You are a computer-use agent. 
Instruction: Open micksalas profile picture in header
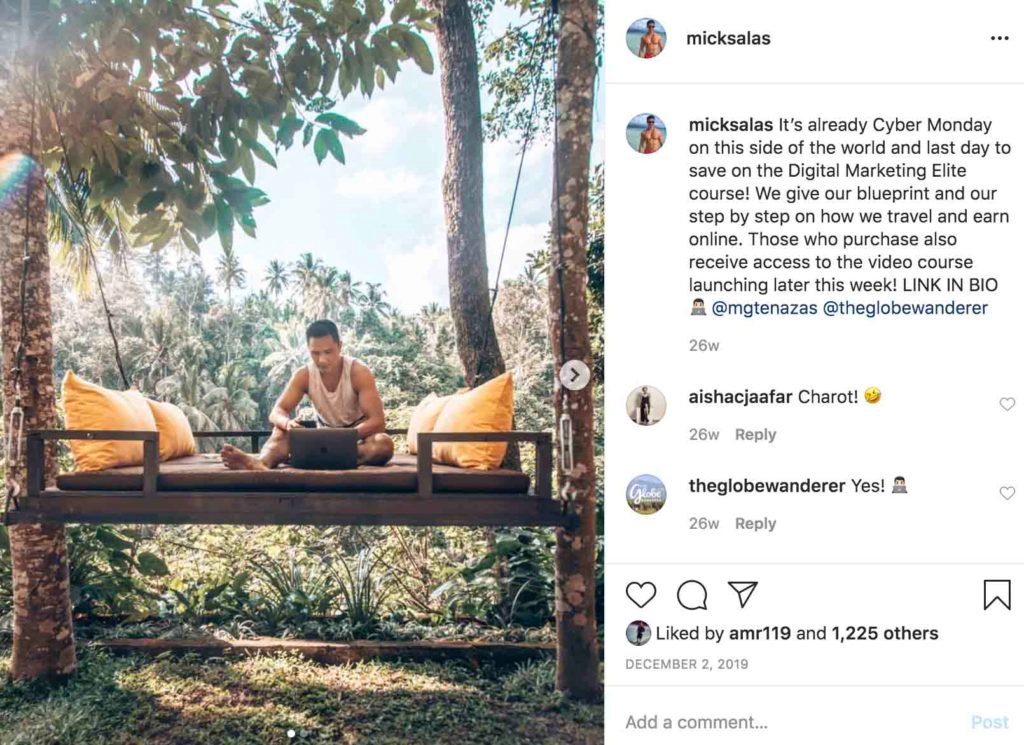[646, 39]
